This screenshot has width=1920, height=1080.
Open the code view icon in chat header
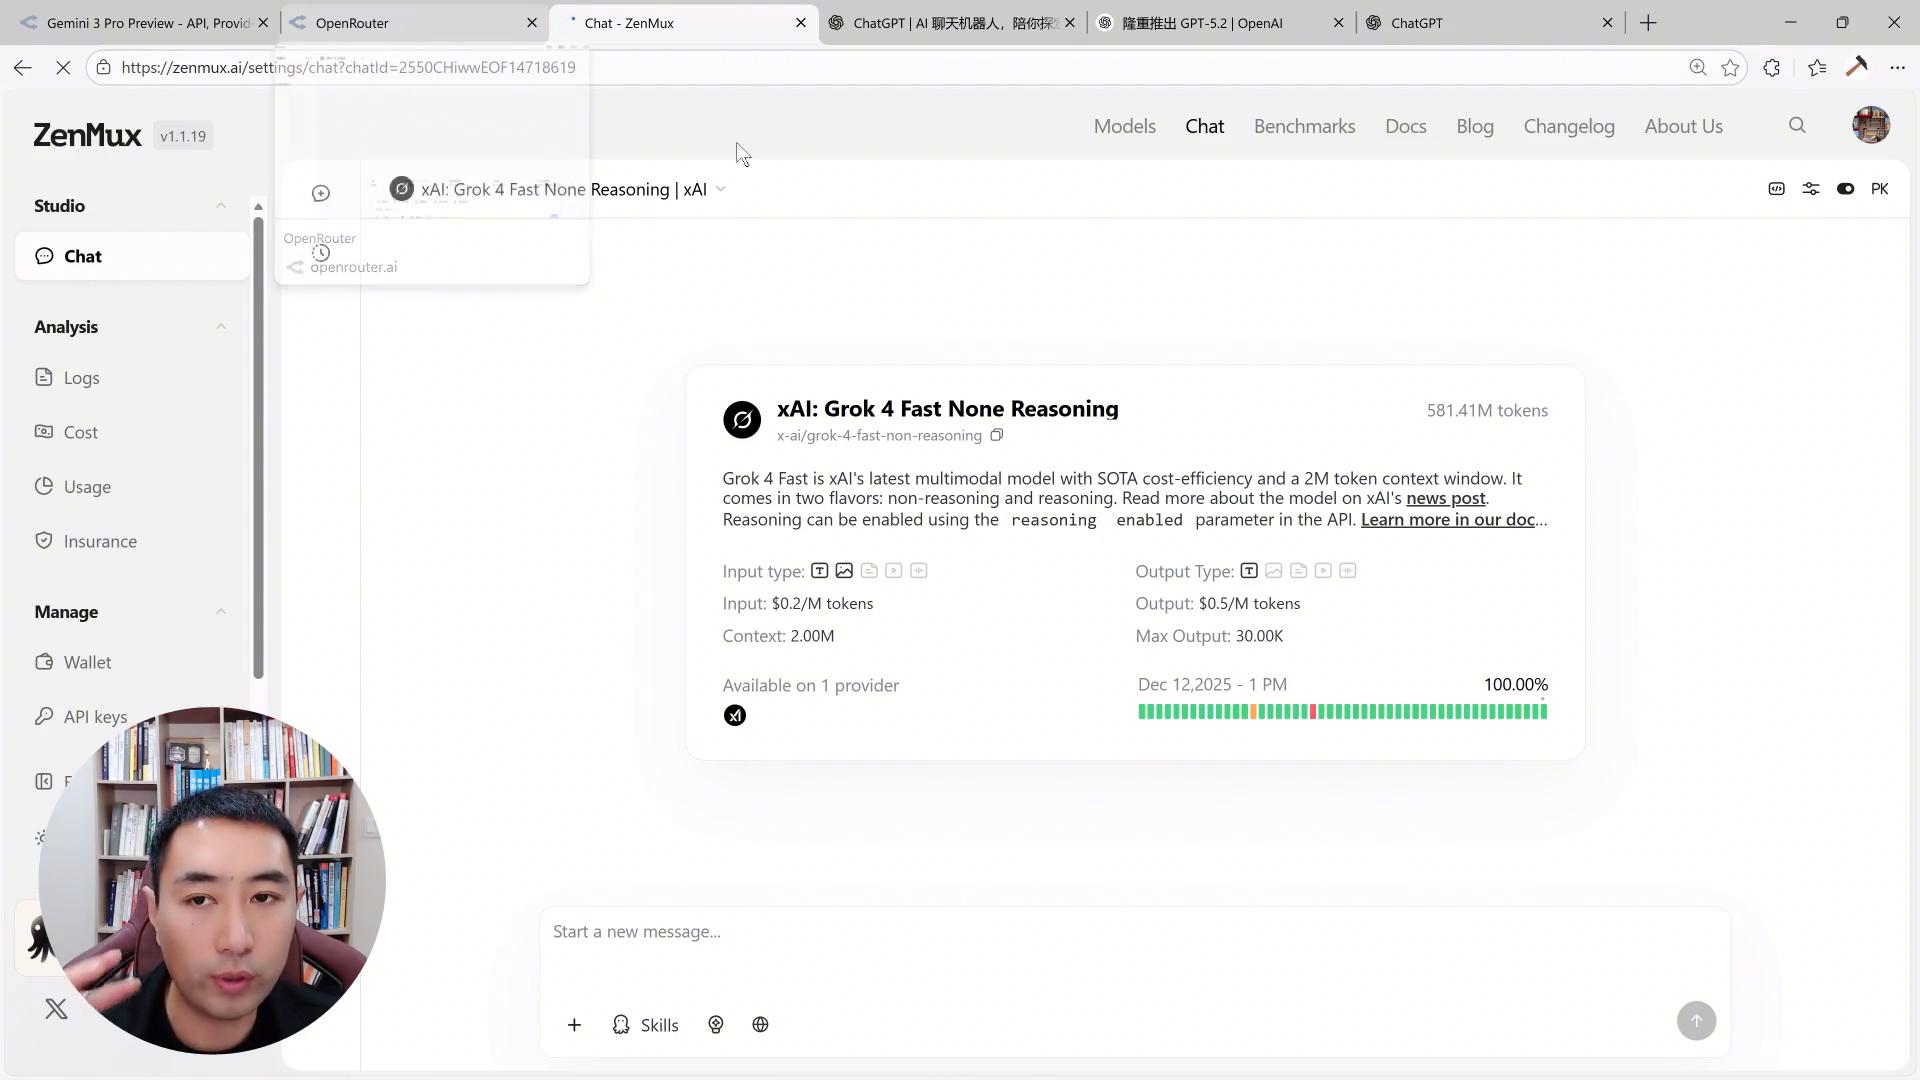1776,189
